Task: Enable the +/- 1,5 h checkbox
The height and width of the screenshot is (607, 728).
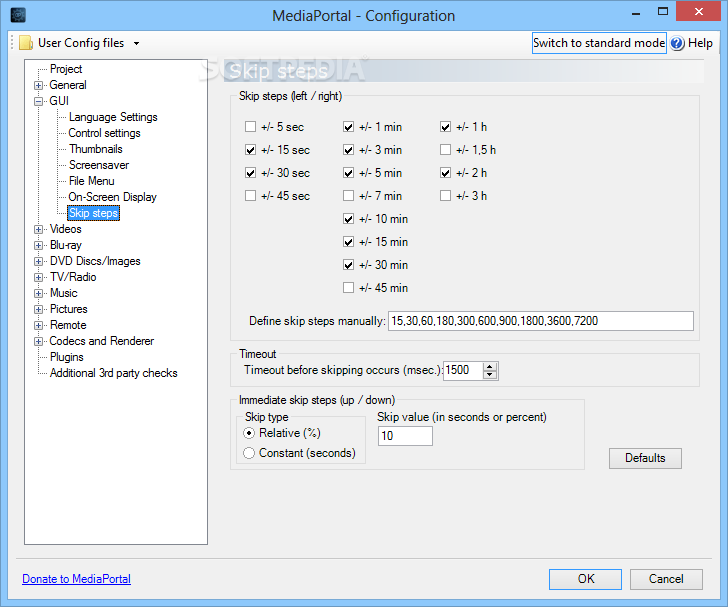Action: click(x=445, y=150)
